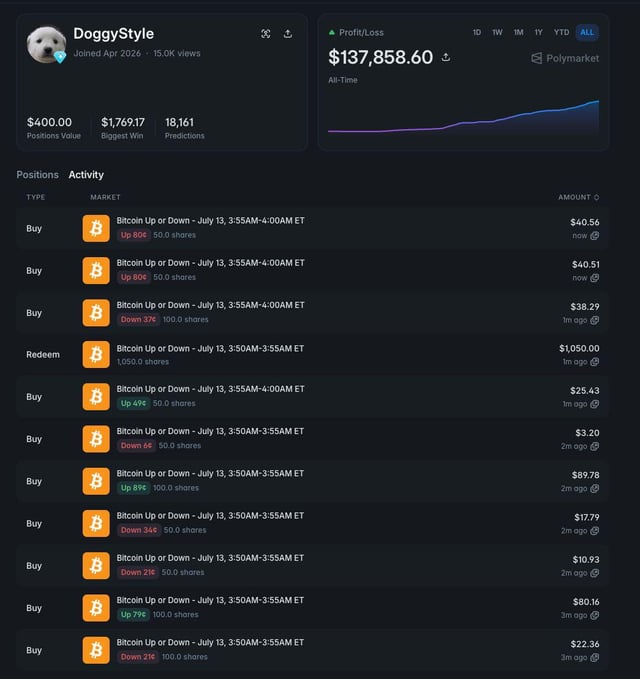The height and width of the screenshot is (679, 640).
Task: Click the 'Down 6¢' badge
Action: point(136,446)
